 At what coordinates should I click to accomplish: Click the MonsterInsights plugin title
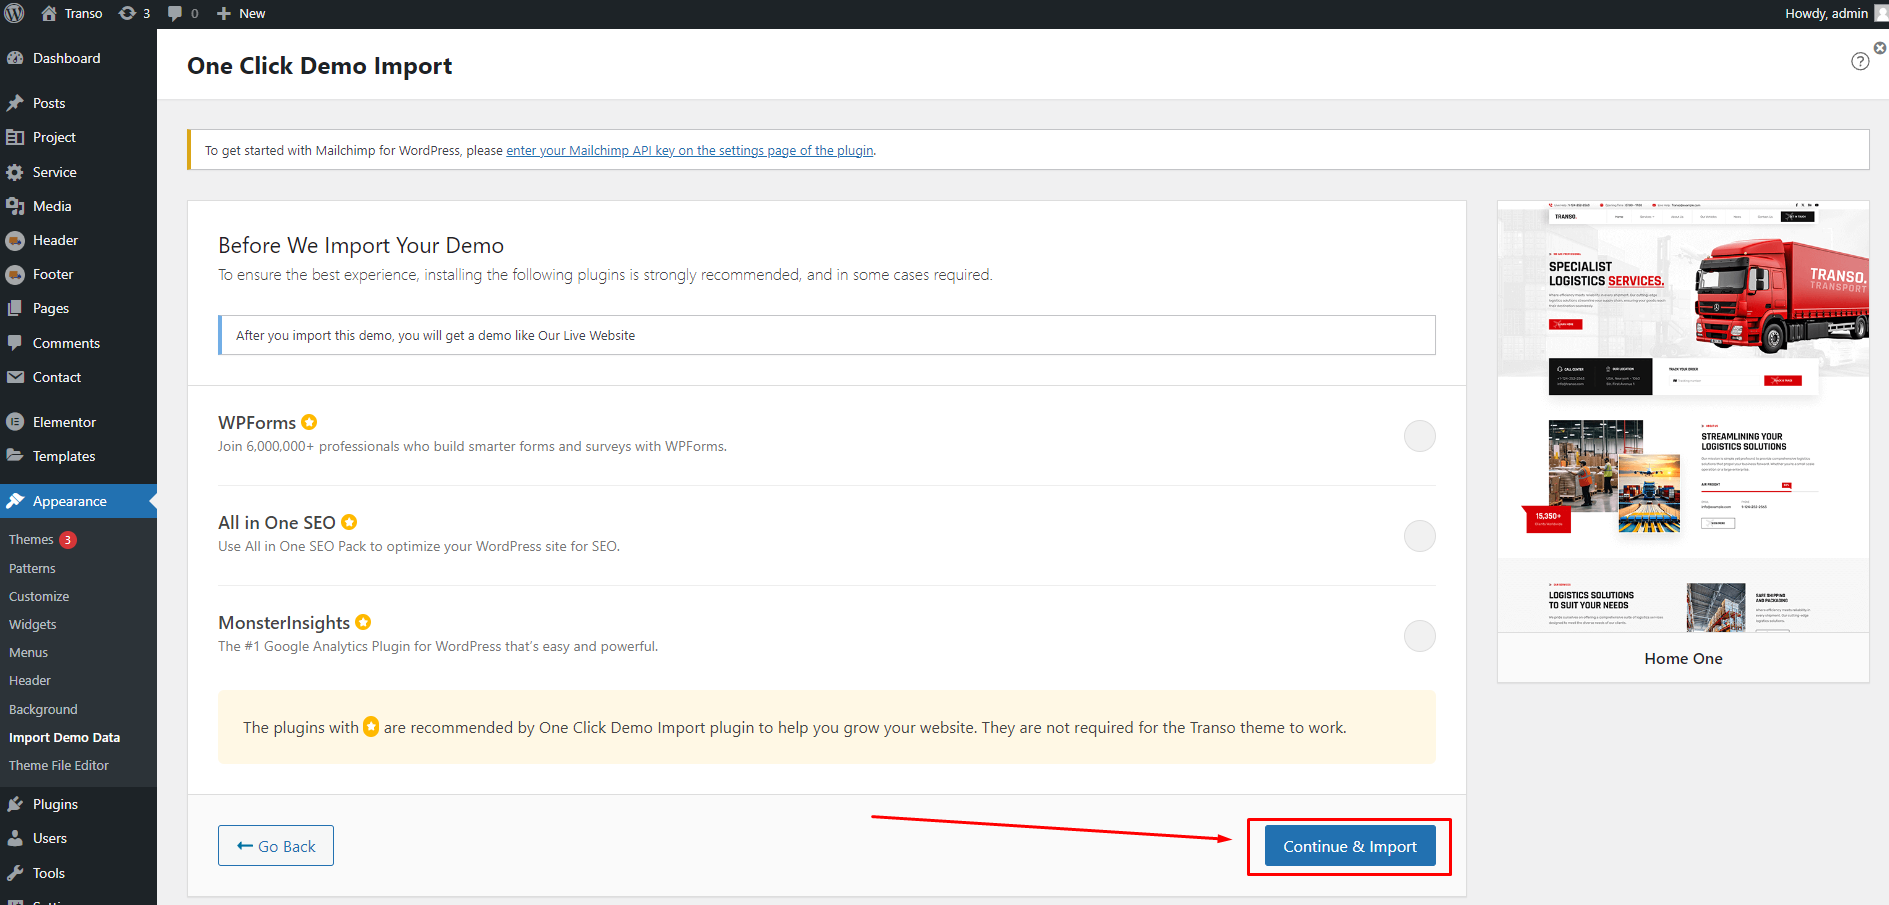point(284,623)
